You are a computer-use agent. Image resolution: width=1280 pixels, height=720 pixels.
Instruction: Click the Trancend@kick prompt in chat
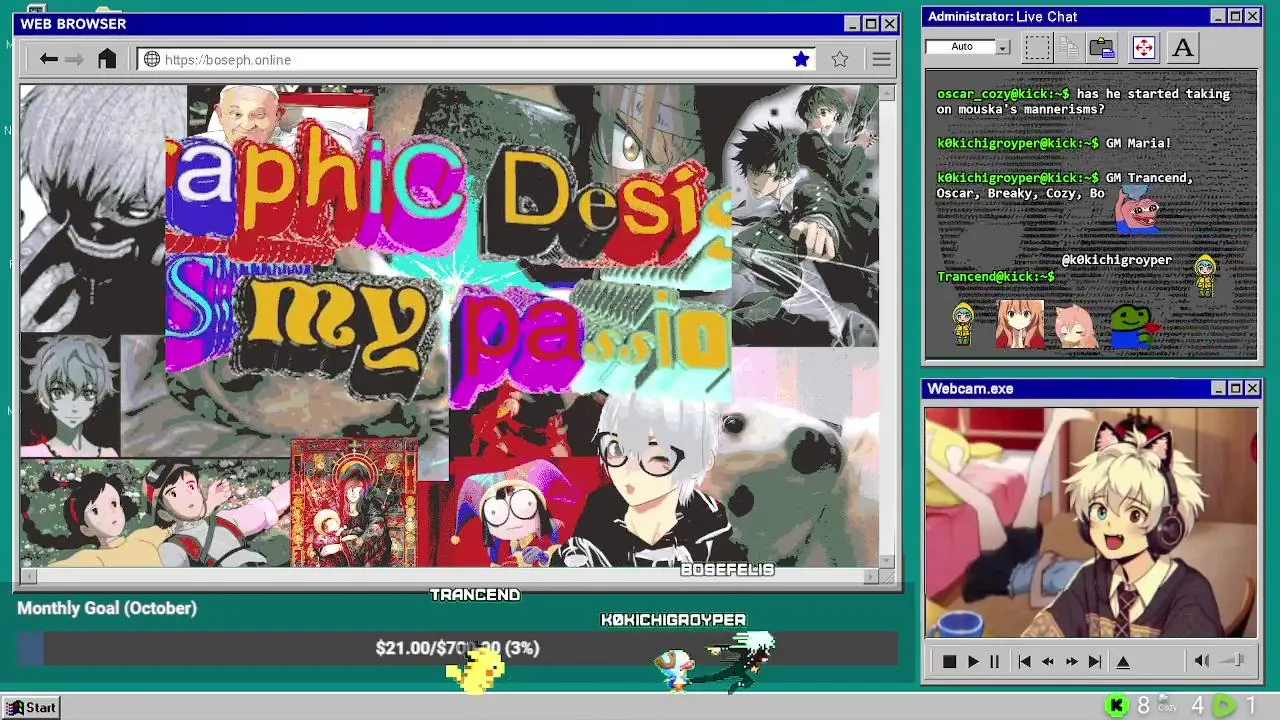[995, 276]
